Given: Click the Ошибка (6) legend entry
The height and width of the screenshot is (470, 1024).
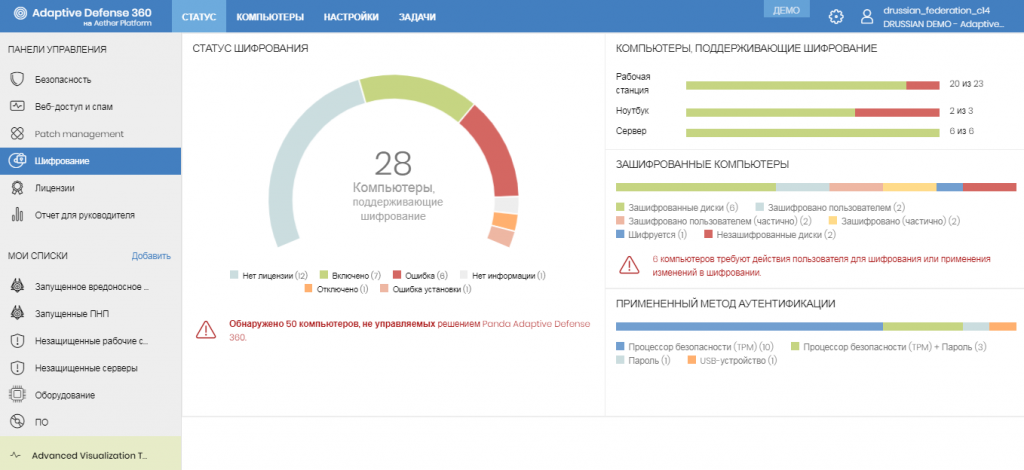Looking at the screenshot, I should pyautogui.click(x=421, y=275).
